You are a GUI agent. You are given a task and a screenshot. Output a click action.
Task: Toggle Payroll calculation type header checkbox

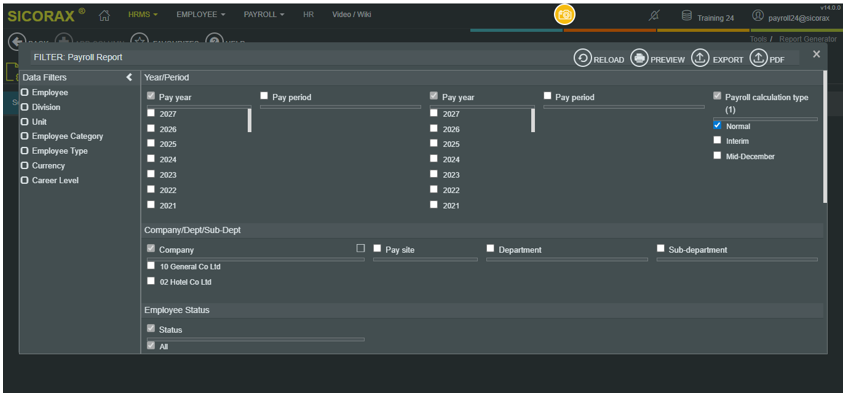[x=717, y=96]
